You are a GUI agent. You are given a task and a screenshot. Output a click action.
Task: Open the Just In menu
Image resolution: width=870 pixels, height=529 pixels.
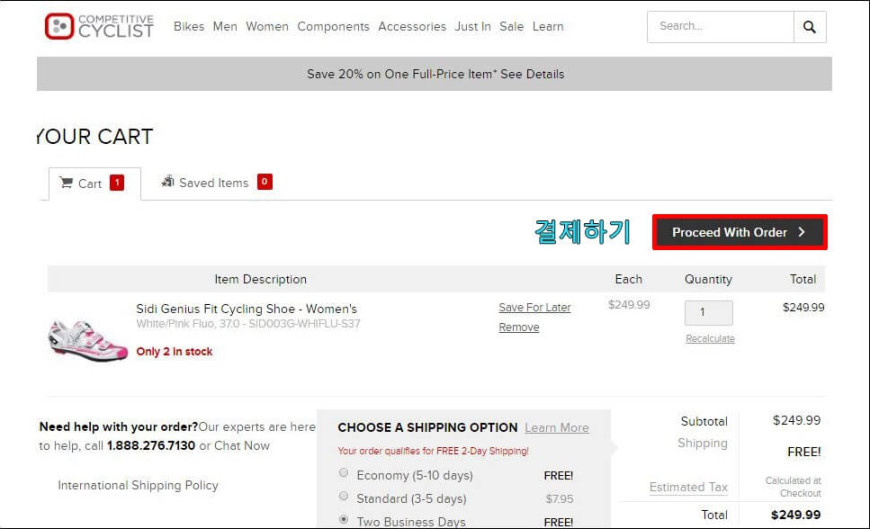coord(473,26)
